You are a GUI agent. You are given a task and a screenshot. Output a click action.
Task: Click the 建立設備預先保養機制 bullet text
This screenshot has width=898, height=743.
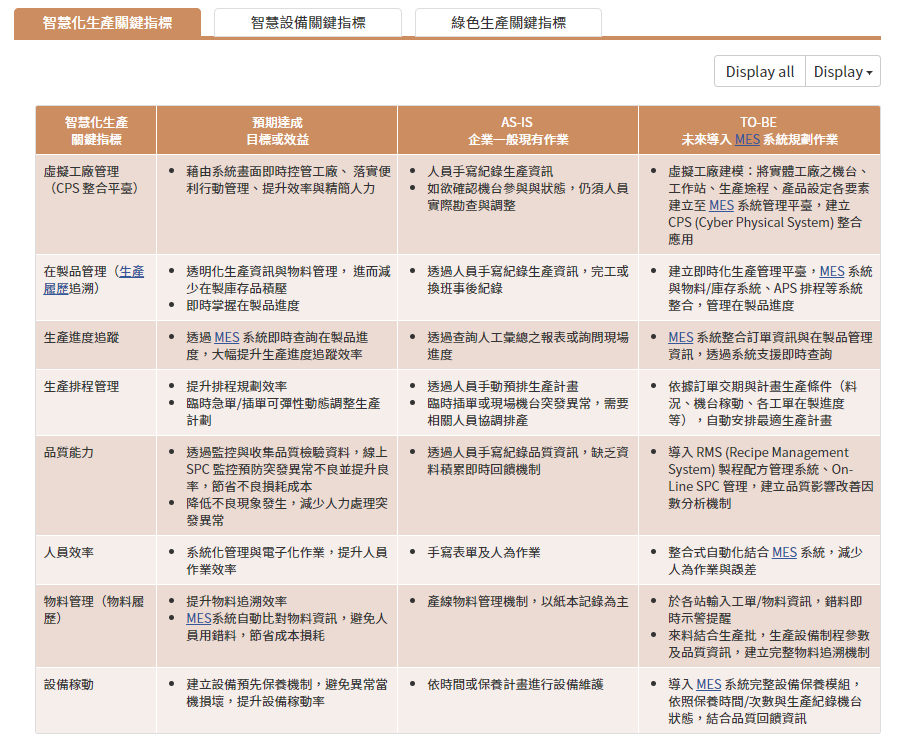pyautogui.click(x=287, y=693)
